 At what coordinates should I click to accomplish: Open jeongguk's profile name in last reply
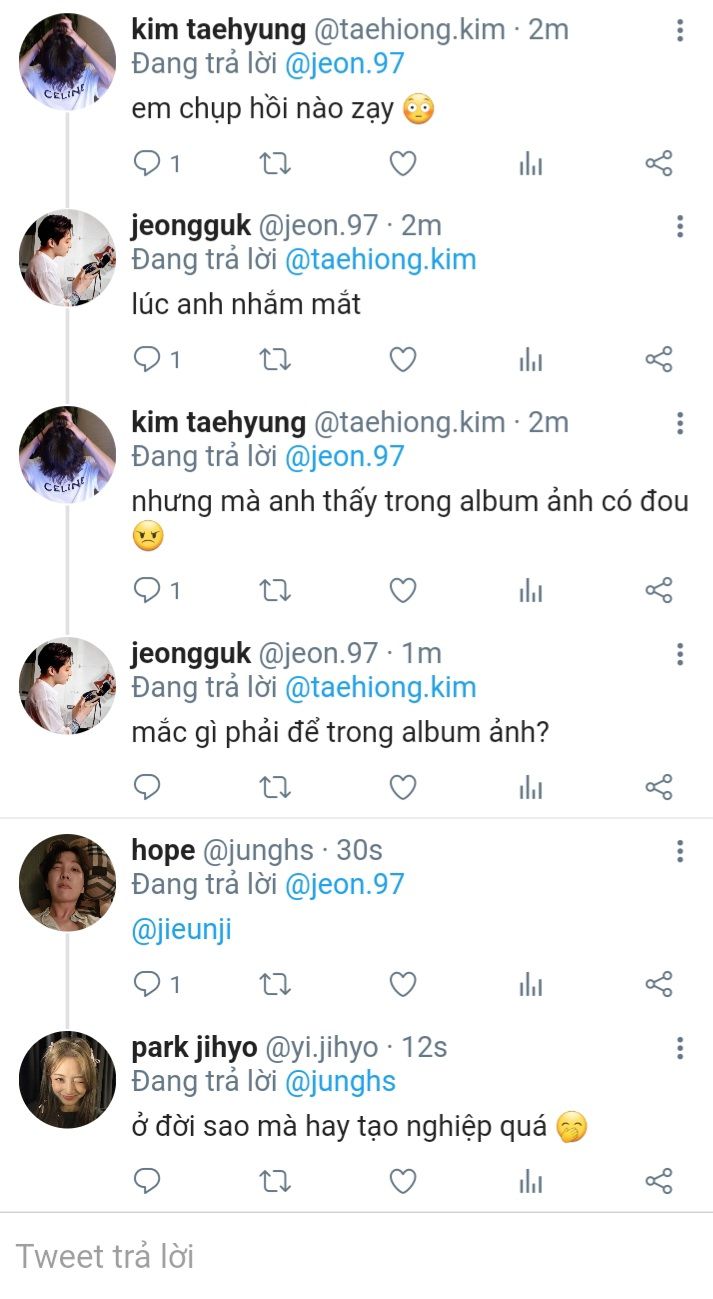pyautogui.click(x=190, y=653)
